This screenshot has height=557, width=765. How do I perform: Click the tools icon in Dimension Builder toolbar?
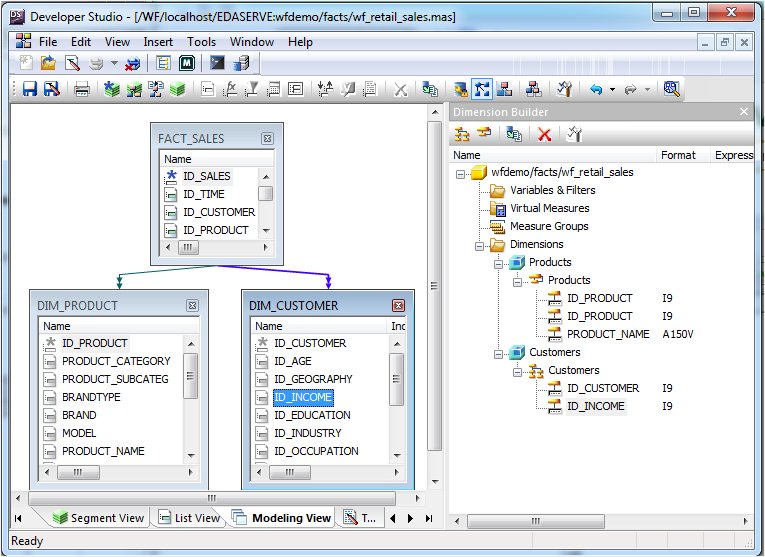[x=574, y=134]
